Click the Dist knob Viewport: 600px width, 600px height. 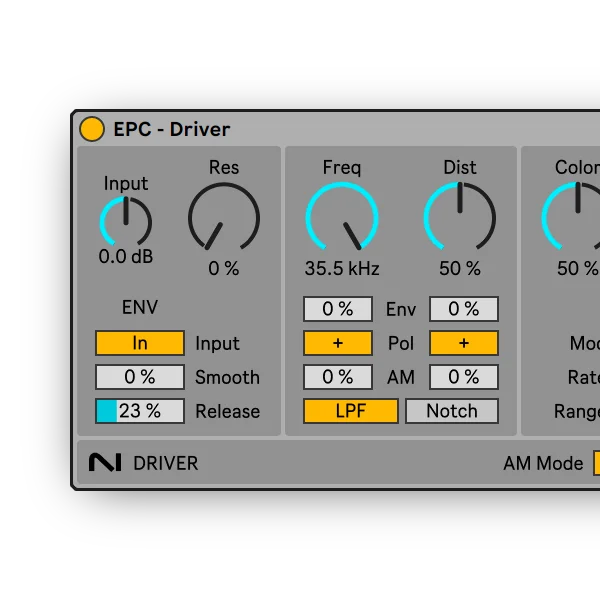[x=460, y=217]
